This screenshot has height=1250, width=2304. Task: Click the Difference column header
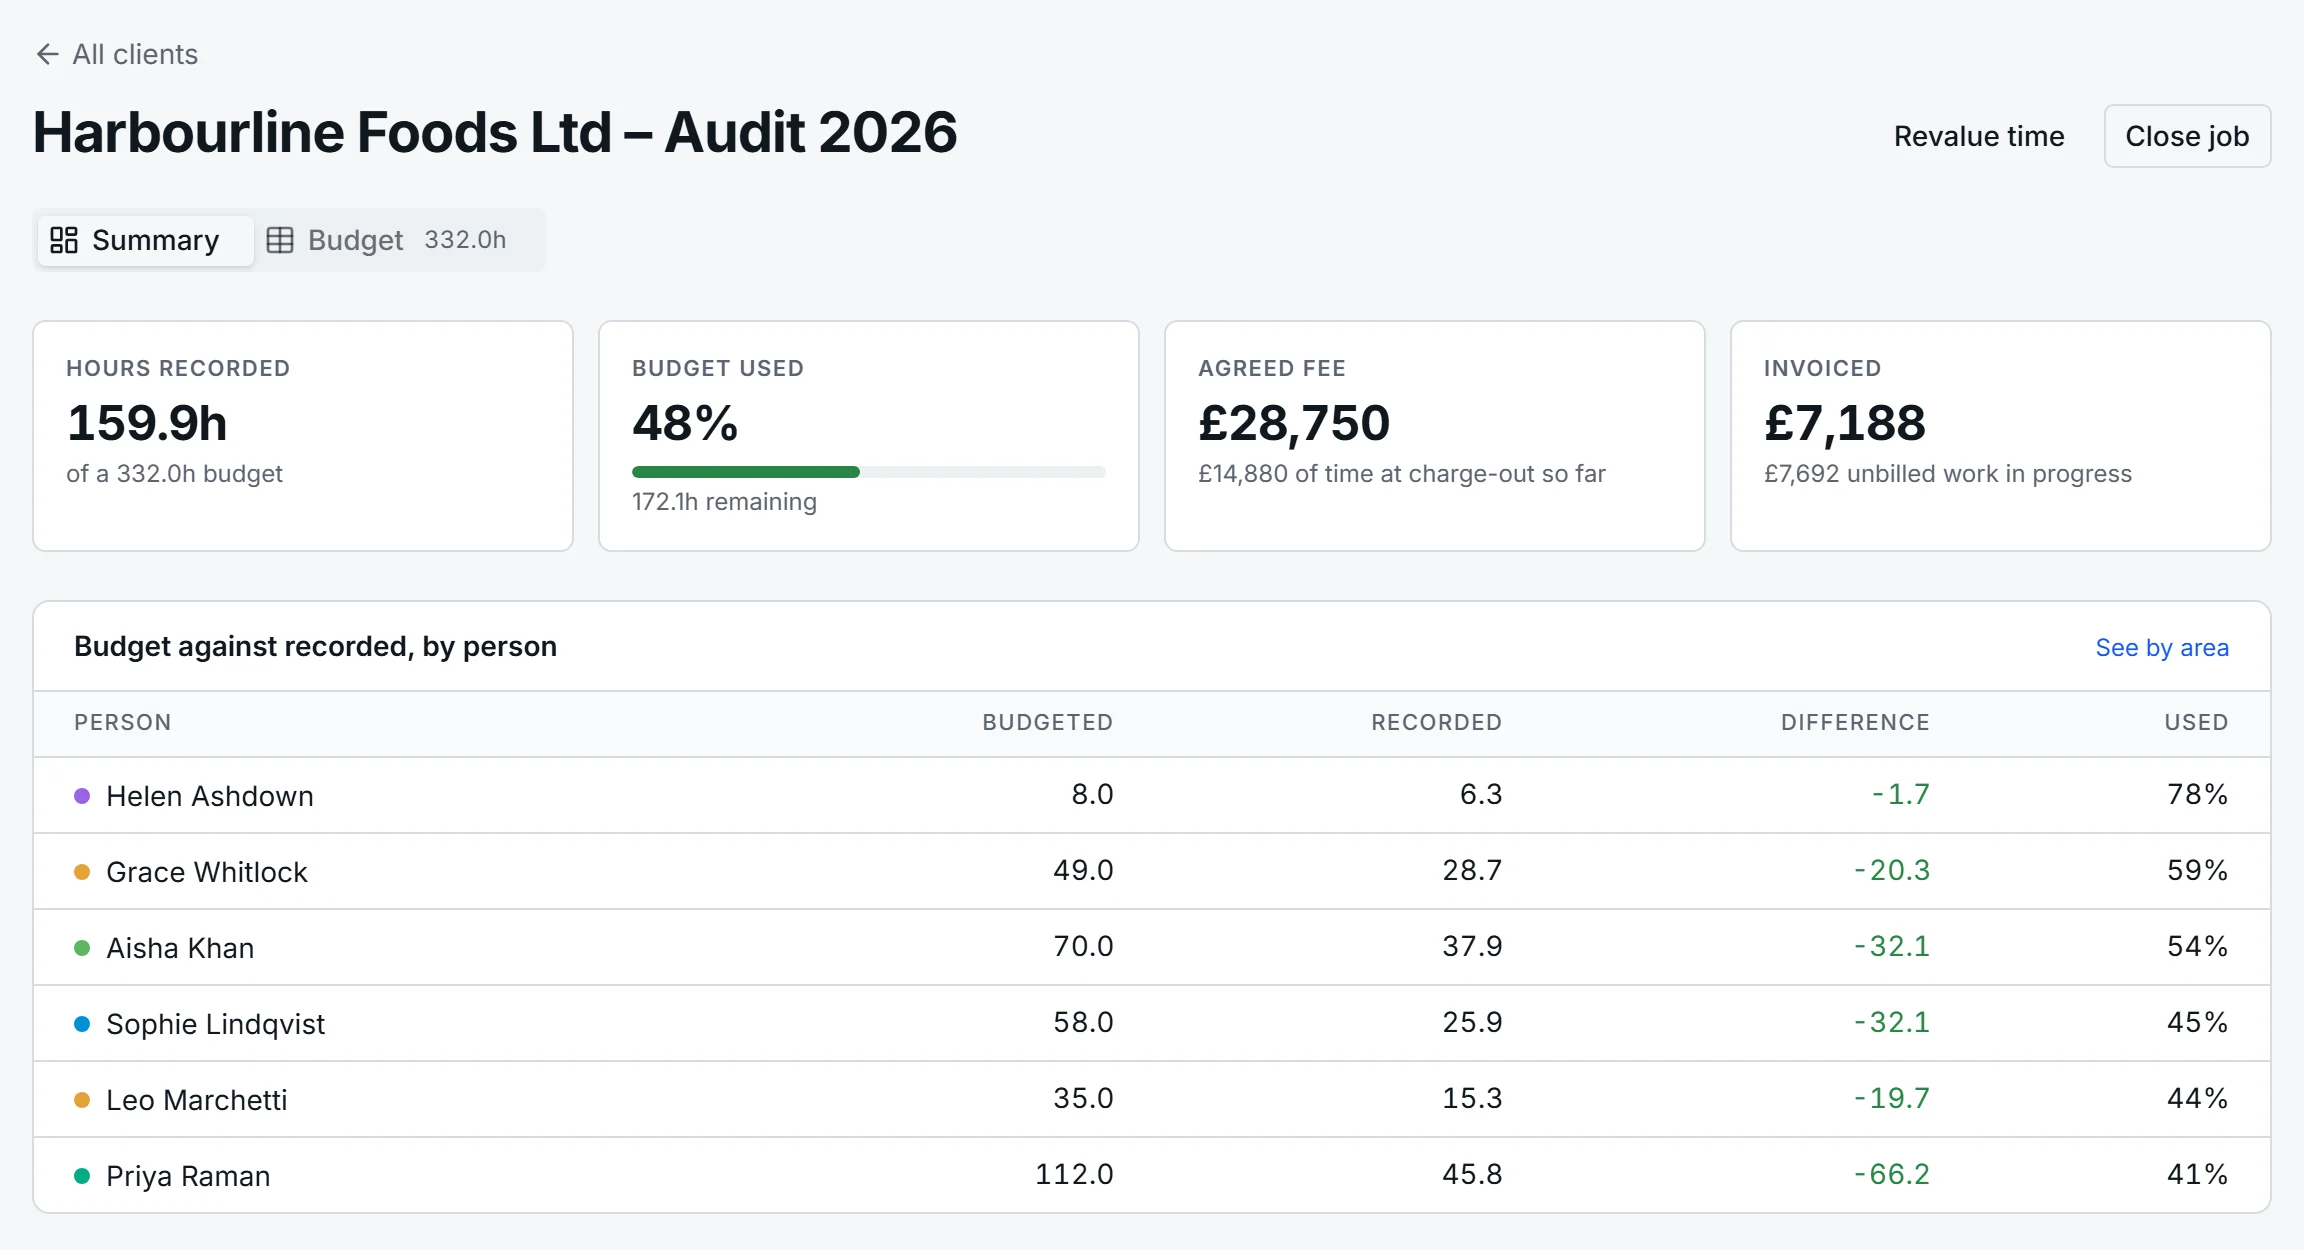(x=1855, y=722)
